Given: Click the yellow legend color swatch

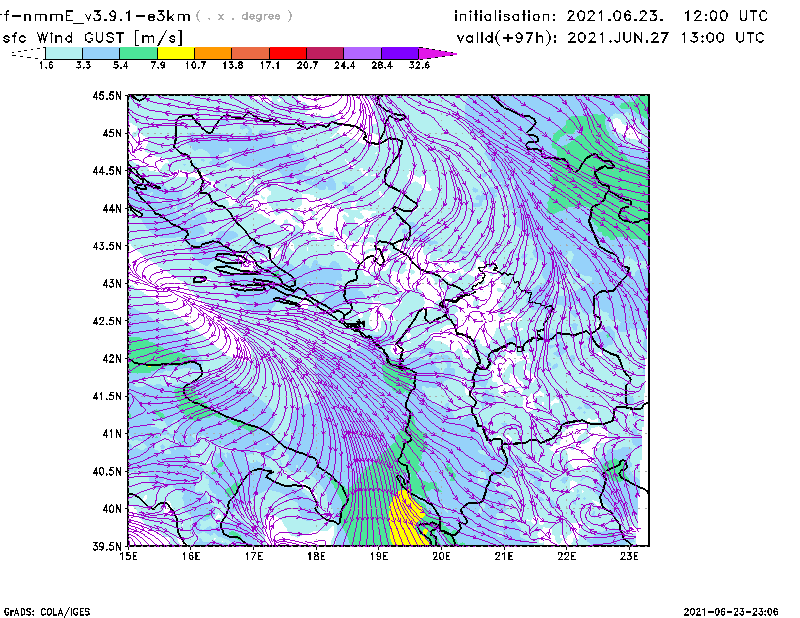Looking at the screenshot, I should (x=176, y=53).
